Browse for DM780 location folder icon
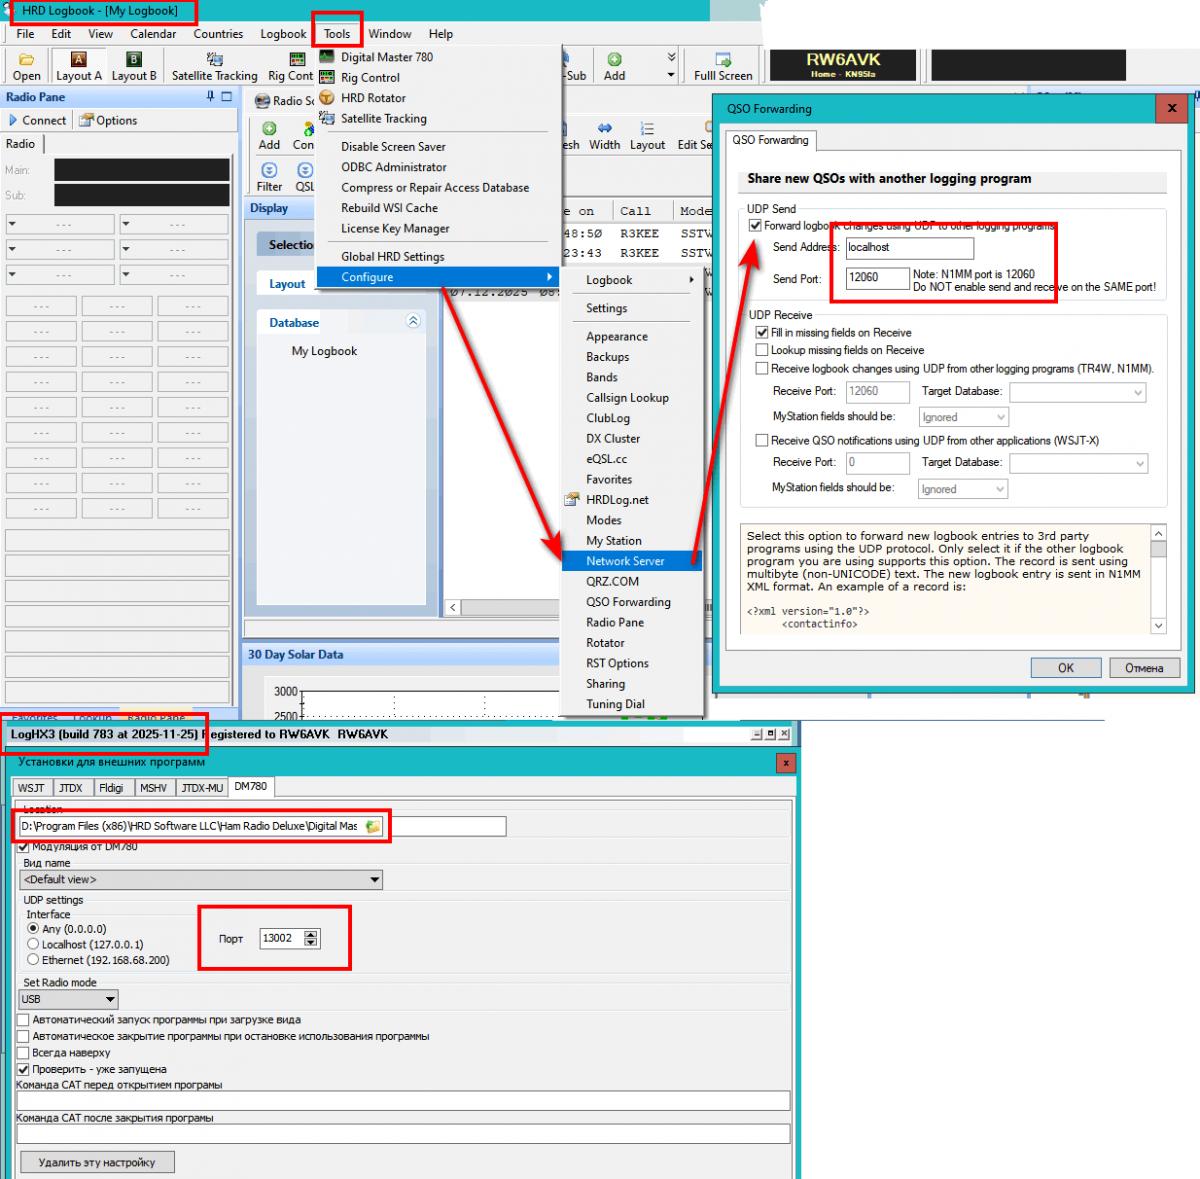Image resolution: width=1200 pixels, height=1179 pixels. point(373,827)
